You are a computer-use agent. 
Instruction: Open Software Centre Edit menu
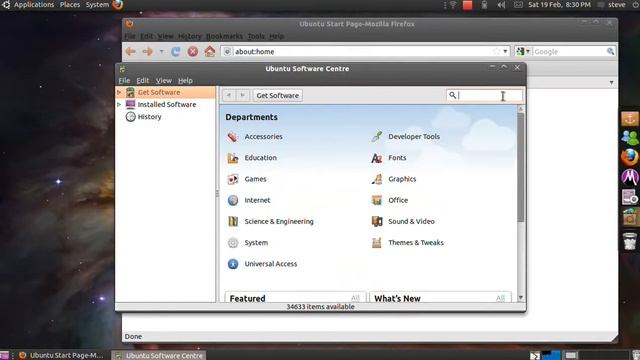coord(142,80)
